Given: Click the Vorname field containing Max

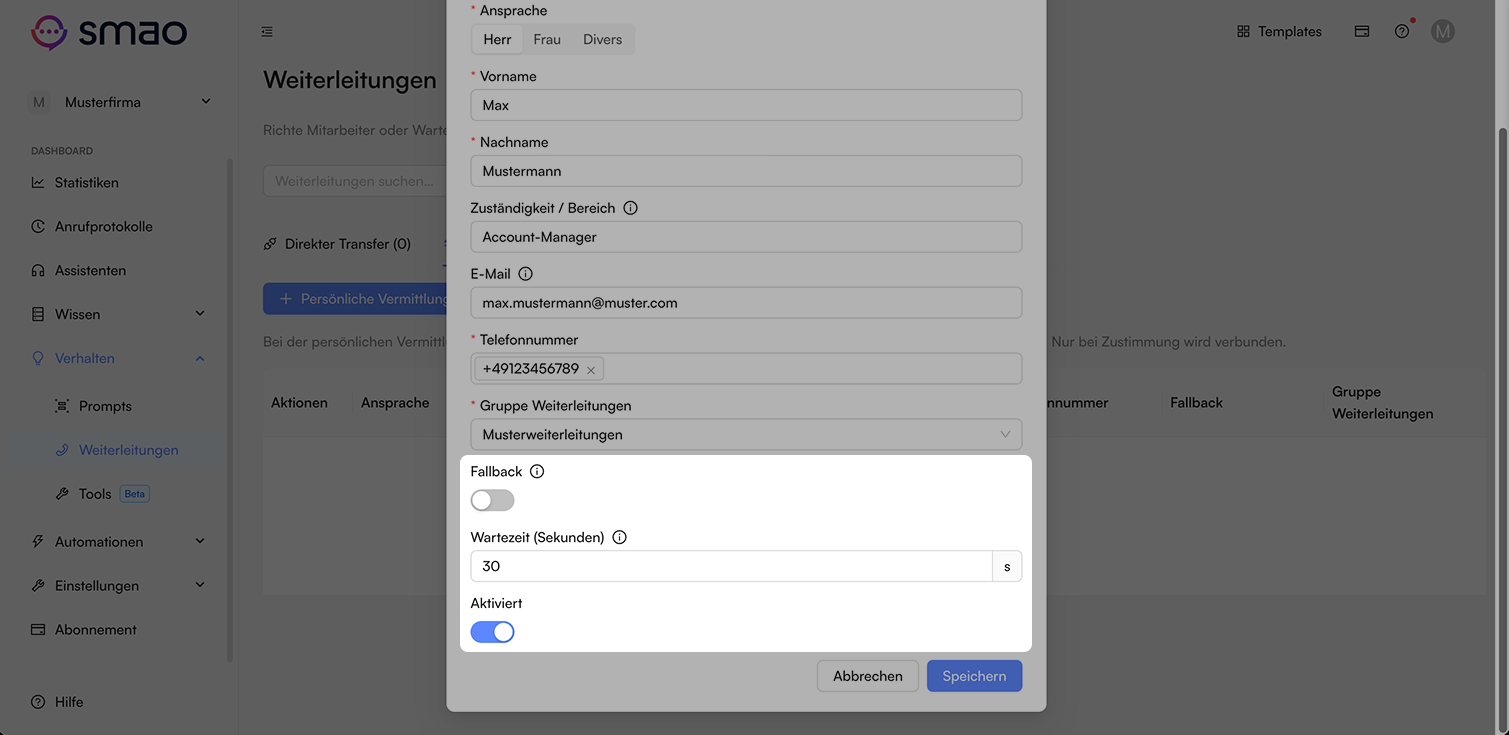Looking at the screenshot, I should [746, 105].
